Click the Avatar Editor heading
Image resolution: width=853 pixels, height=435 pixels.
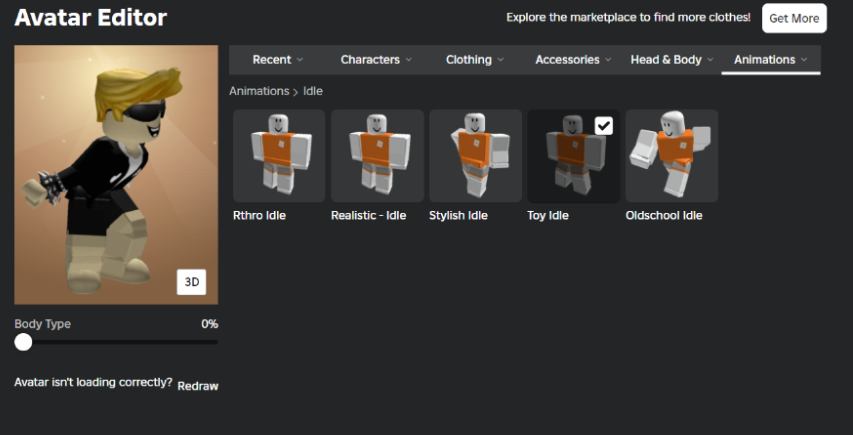[91, 18]
